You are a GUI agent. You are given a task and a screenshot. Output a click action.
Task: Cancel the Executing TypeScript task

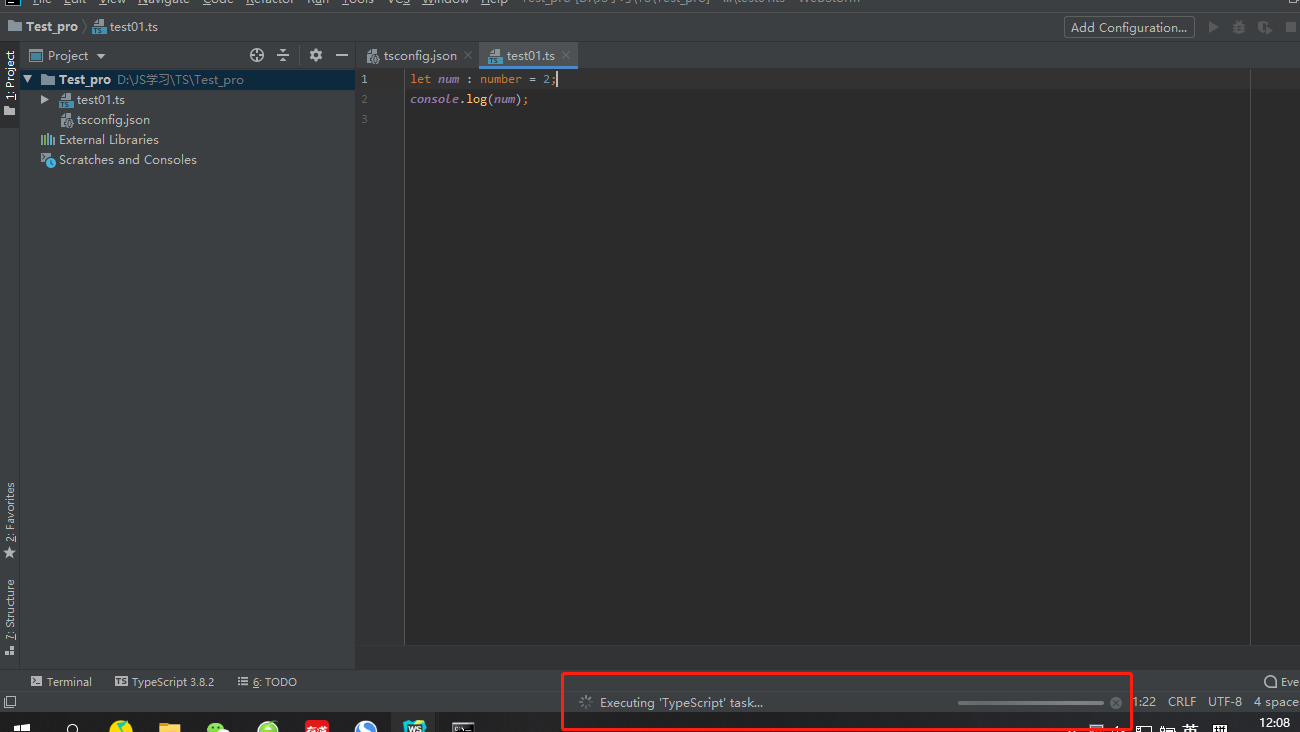[x=1116, y=703]
